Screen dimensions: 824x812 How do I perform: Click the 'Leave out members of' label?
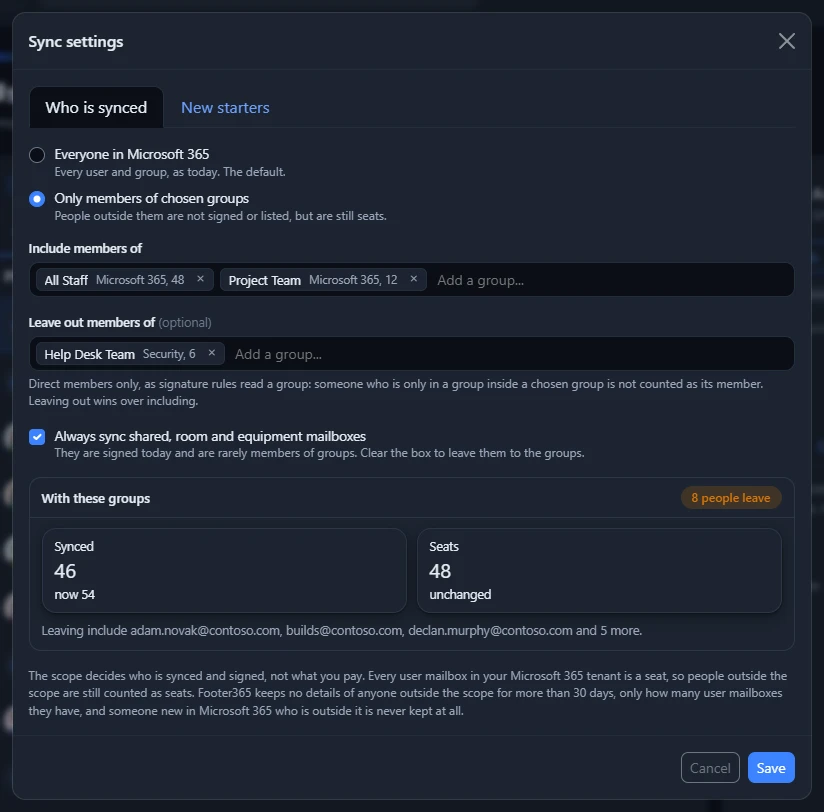tap(91, 322)
